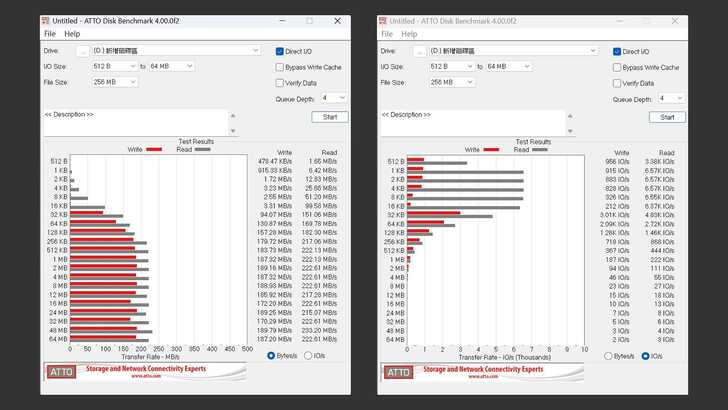Open www.atto.com link in left banner

pyautogui.click(x=146, y=376)
